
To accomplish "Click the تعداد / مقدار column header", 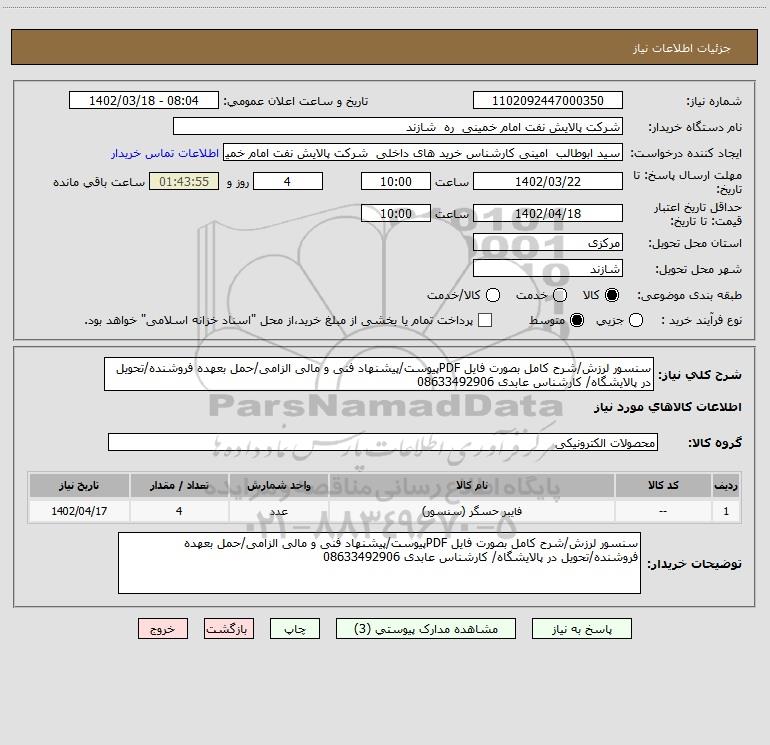I will click(179, 485).
